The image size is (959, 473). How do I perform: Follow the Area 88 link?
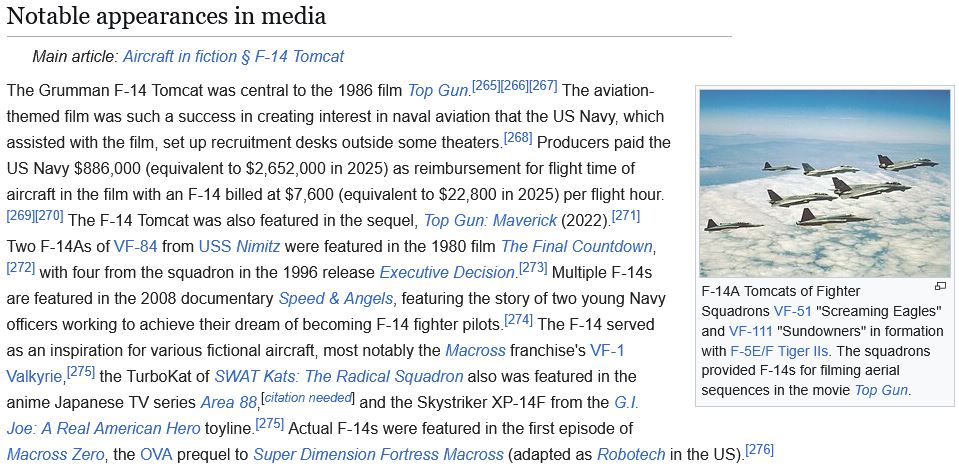tap(229, 403)
